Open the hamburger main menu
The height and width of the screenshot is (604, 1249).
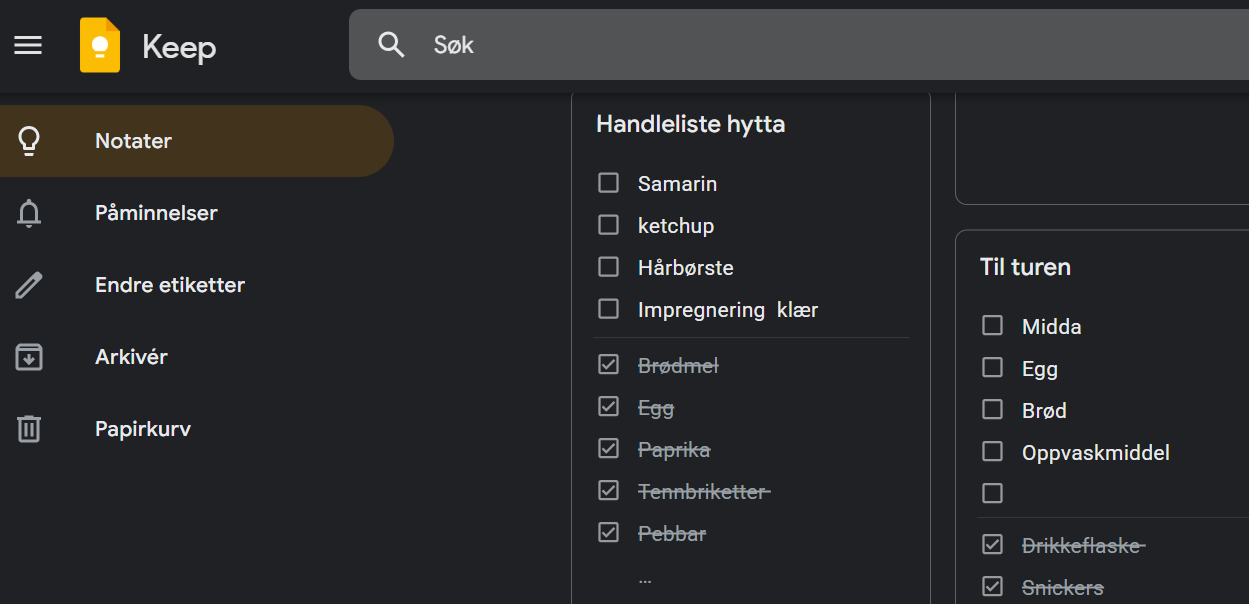28,45
